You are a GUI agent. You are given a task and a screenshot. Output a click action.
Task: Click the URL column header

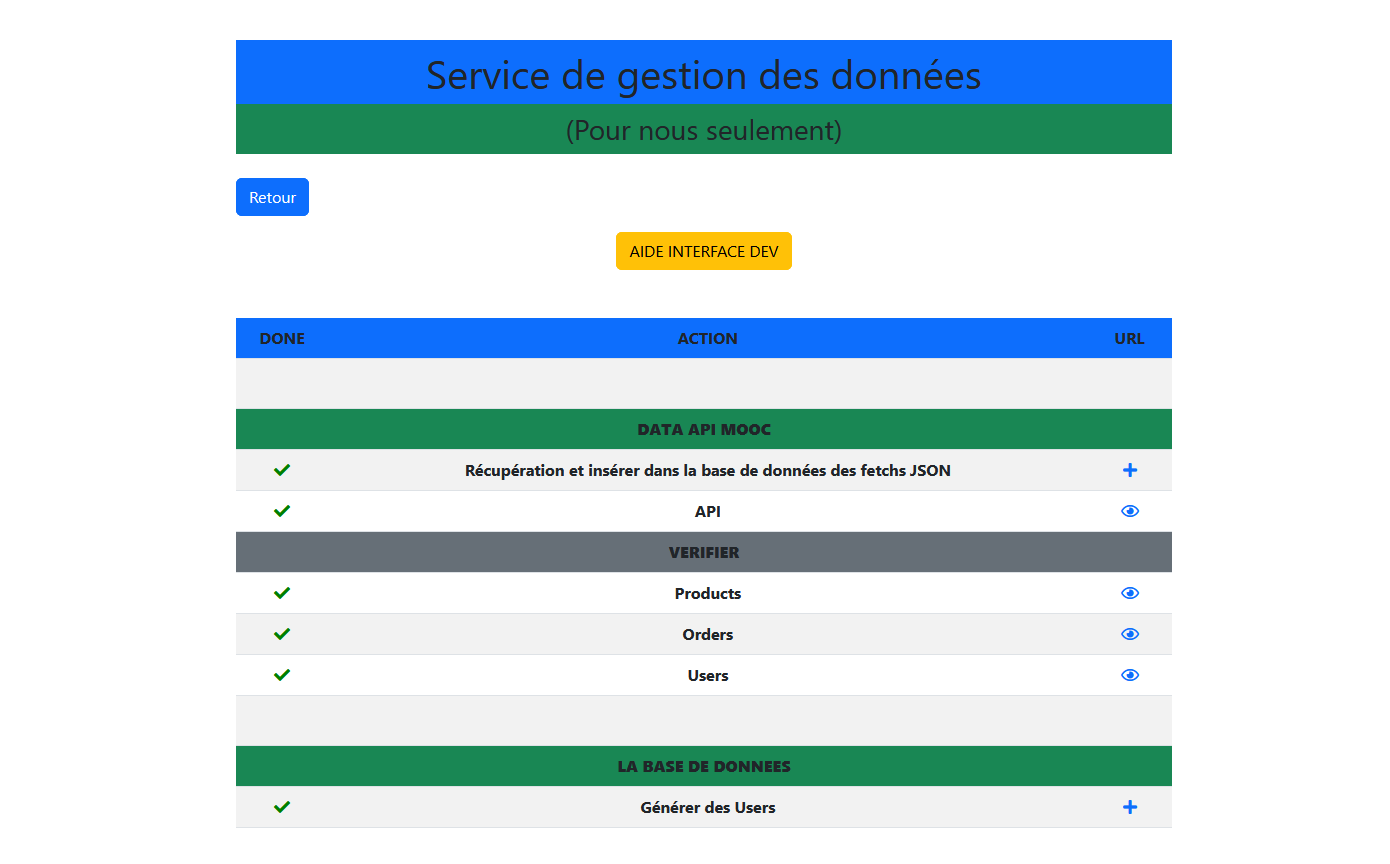(1129, 338)
